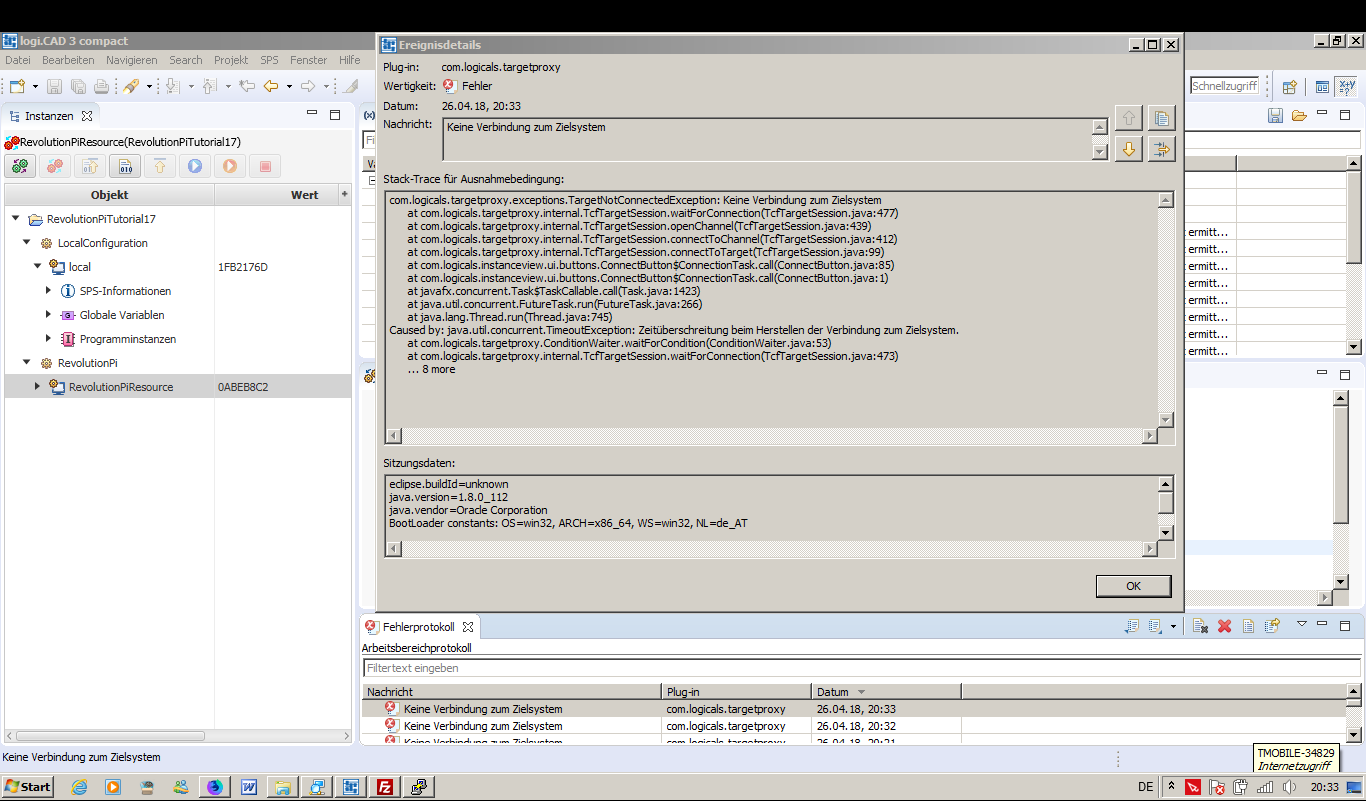Click the green gears connect button in Instanzen

point(20,166)
